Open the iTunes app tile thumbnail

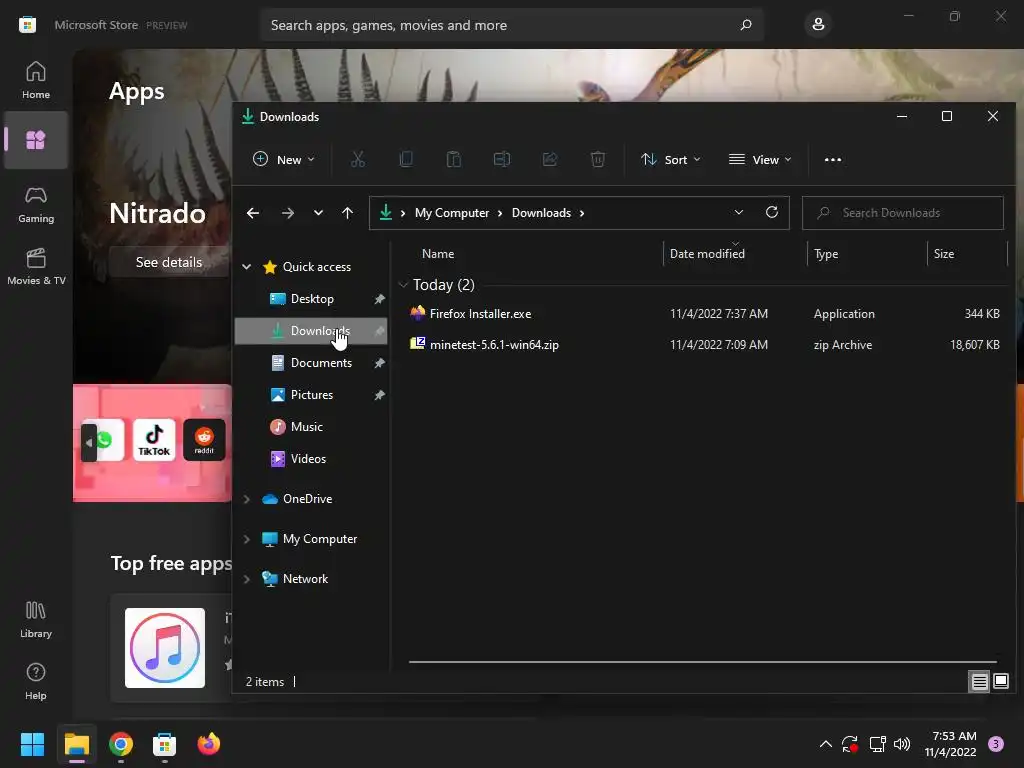(x=165, y=648)
